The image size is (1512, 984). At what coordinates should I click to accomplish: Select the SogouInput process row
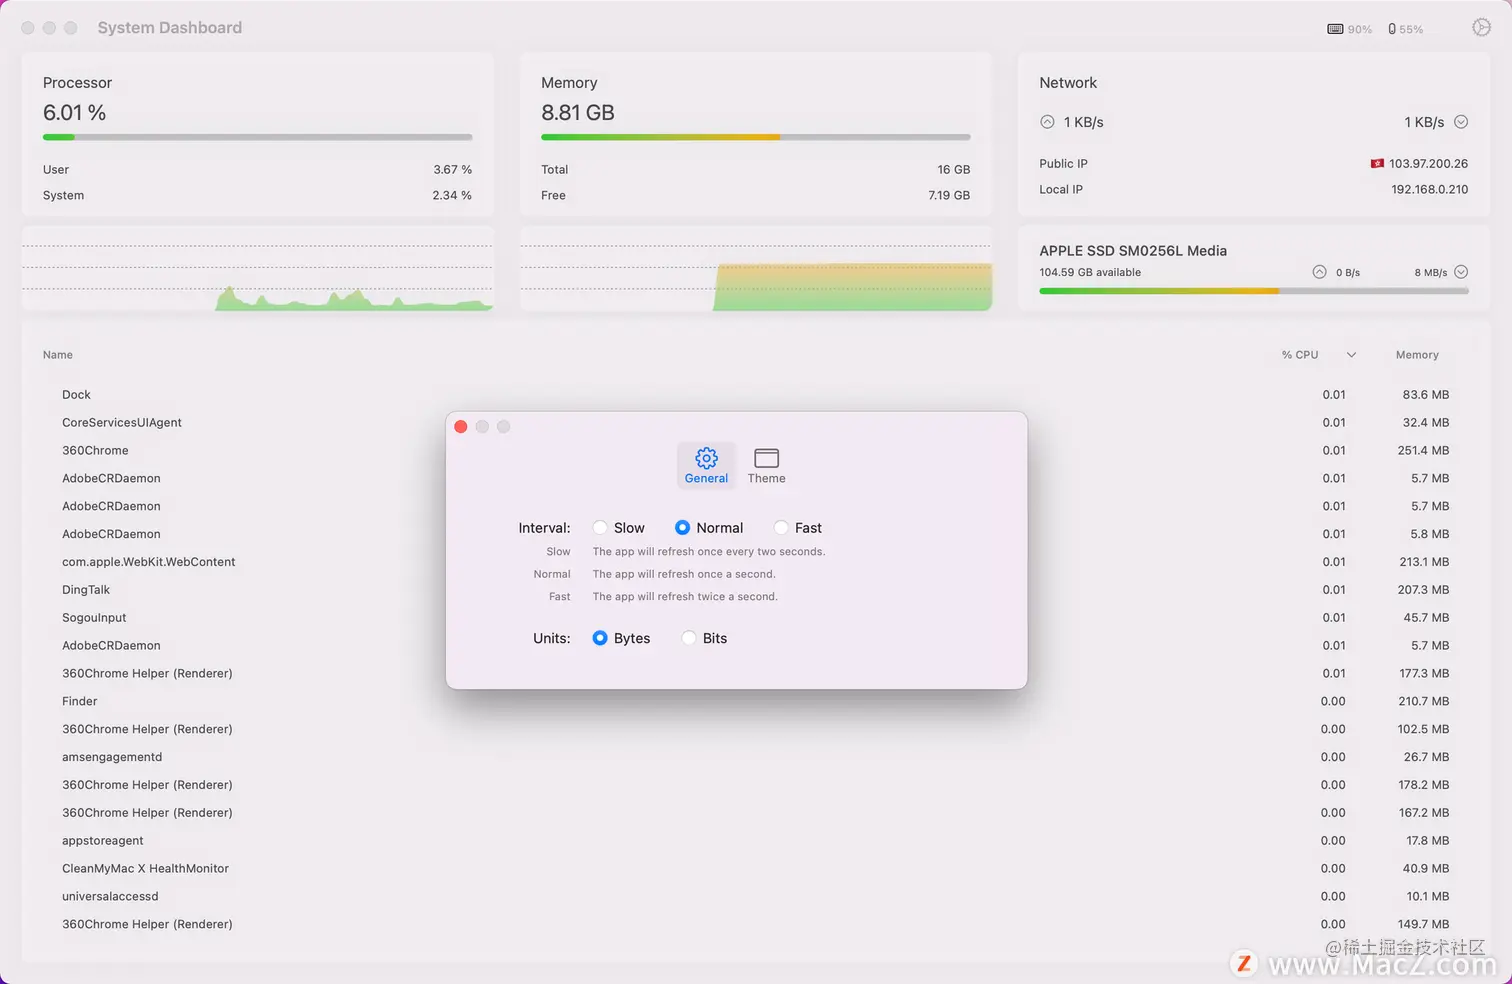pos(756,618)
